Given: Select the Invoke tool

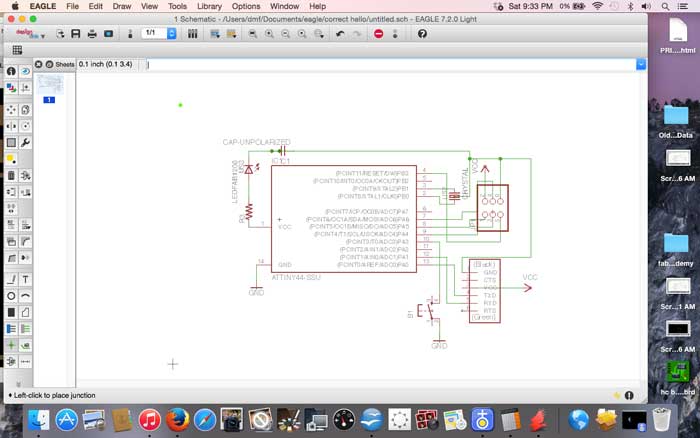Looking at the screenshot, I should click(x=25, y=258).
